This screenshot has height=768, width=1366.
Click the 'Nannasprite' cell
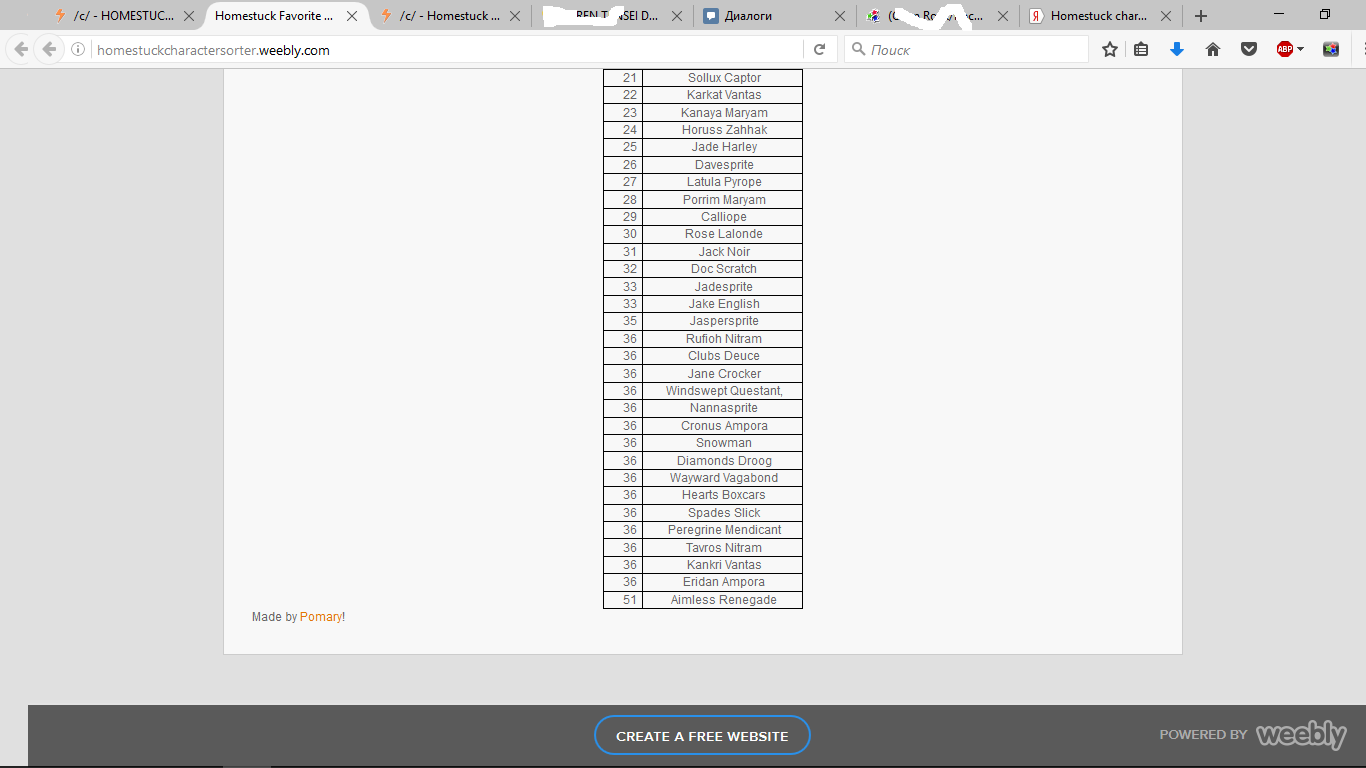point(723,408)
